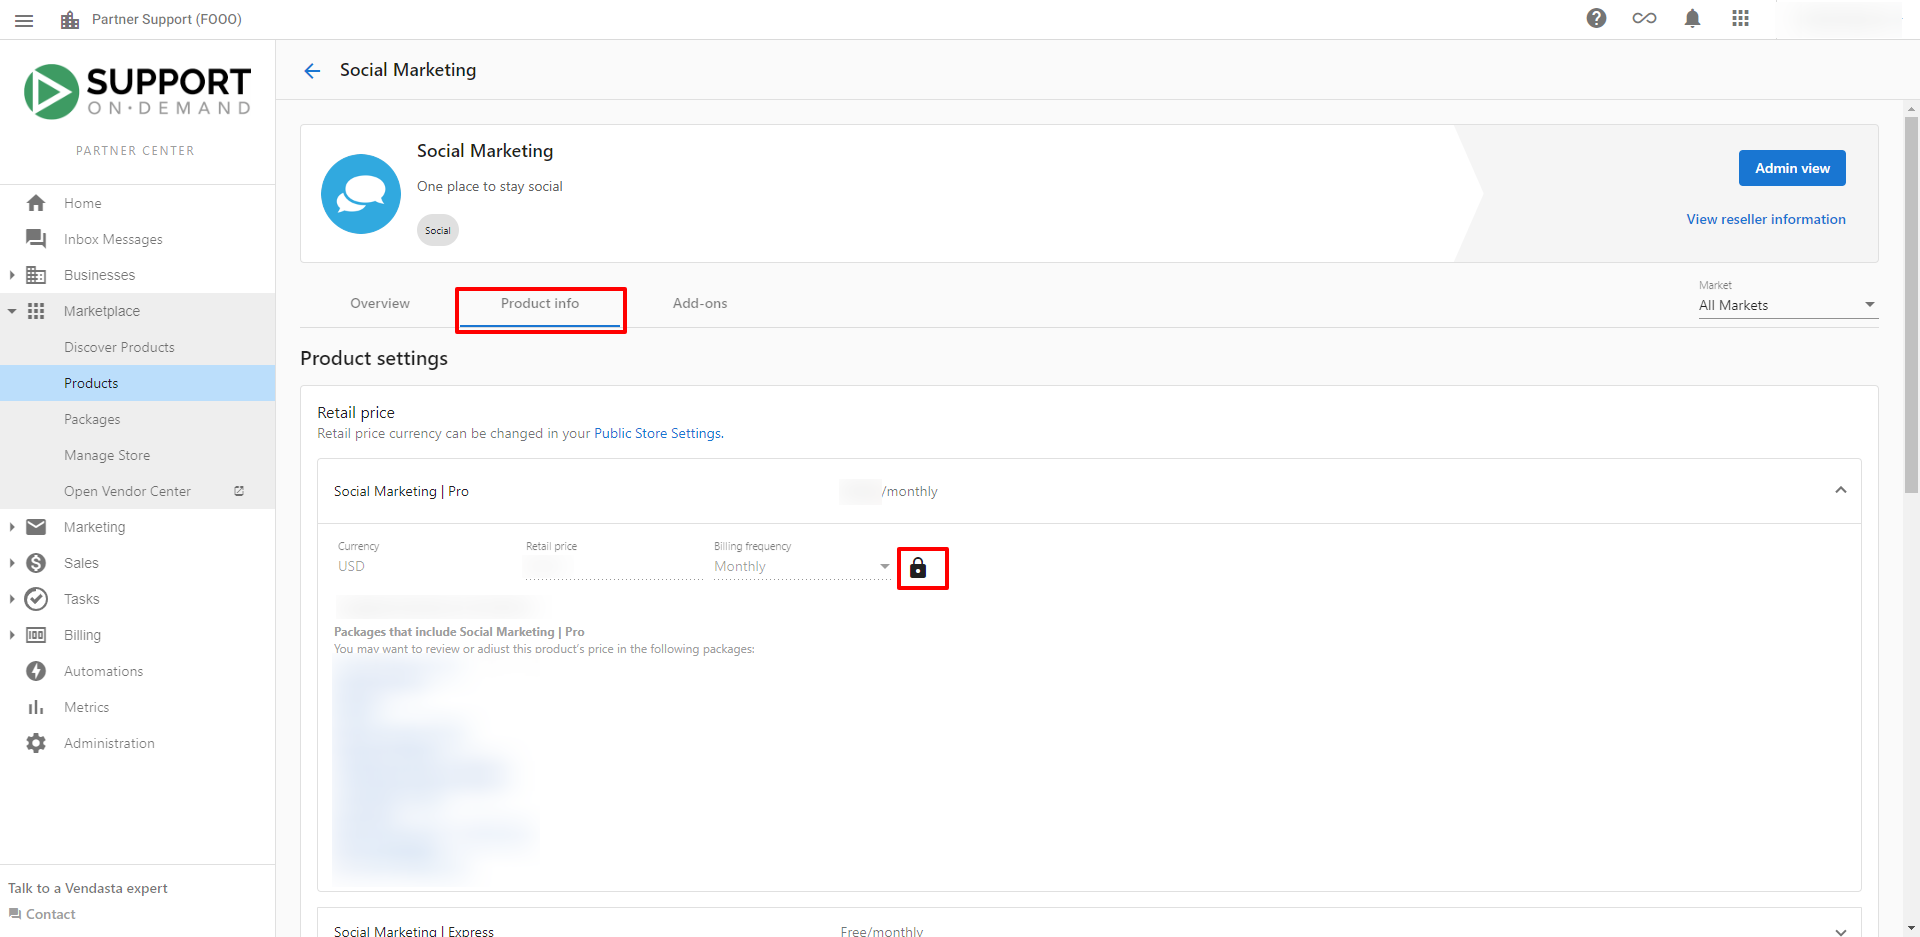This screenshot has height=937, width=1920.
Task: Switch to the Overview tab
Action: 380,303
